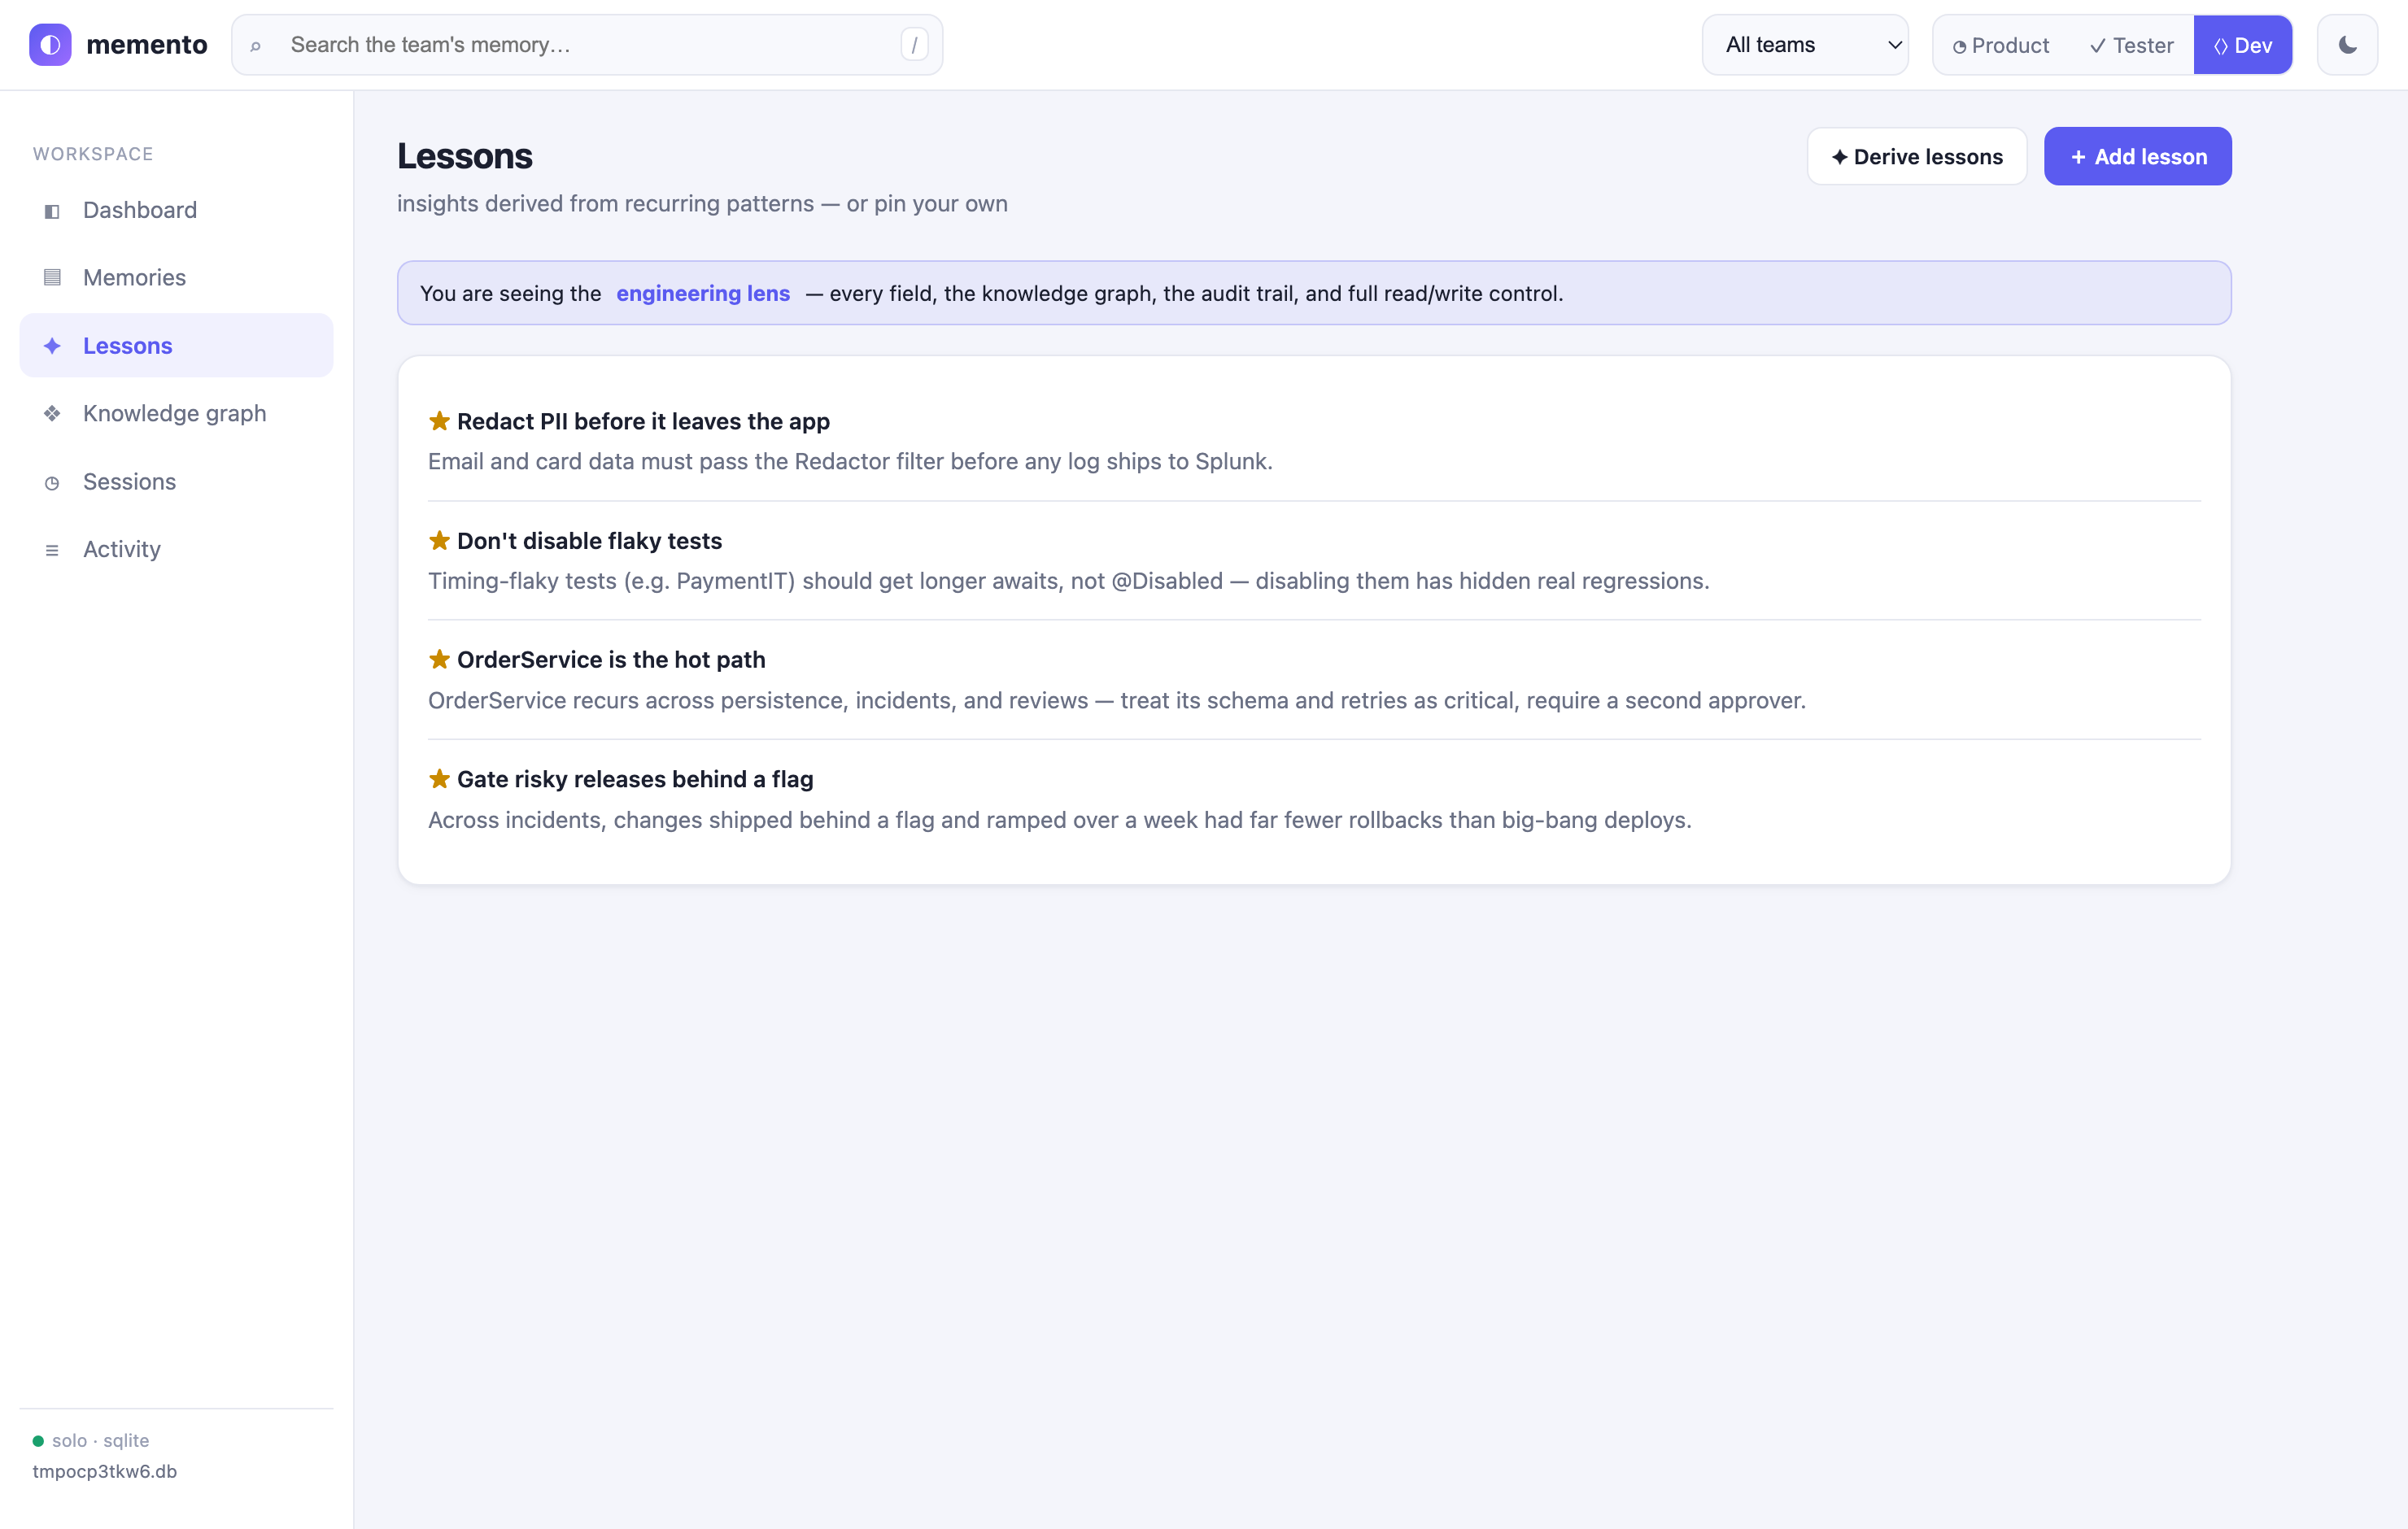The height and width of the screenshot is (1529, 2408).
Task: Click the solo · sqlite status text
Action: (101, 1441)
